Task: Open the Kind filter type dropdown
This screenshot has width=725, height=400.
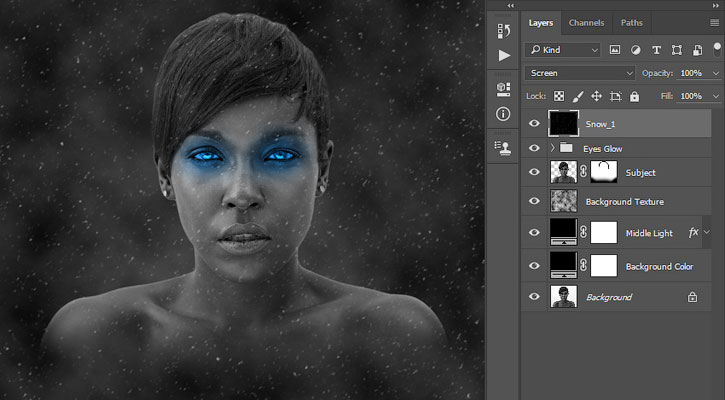Action: (x=563, y=50)
